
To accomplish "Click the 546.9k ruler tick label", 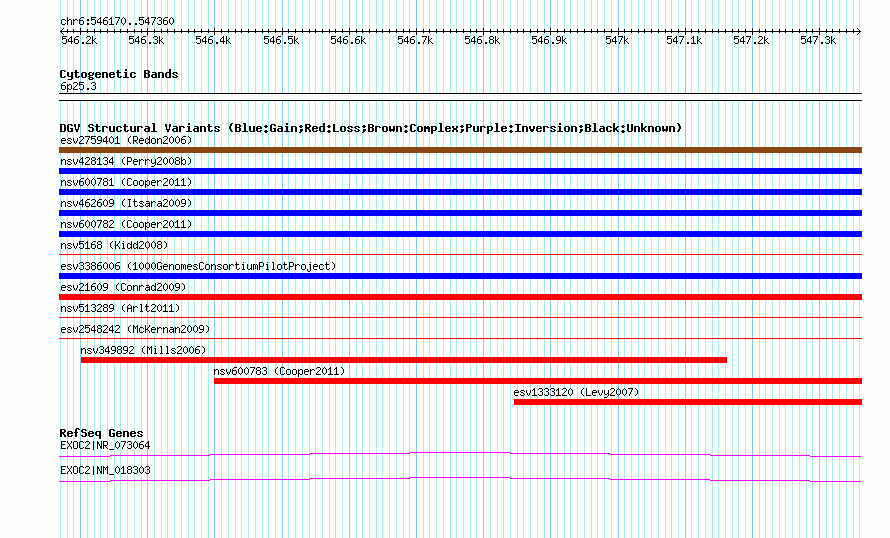I will click(x=549, y=40).
